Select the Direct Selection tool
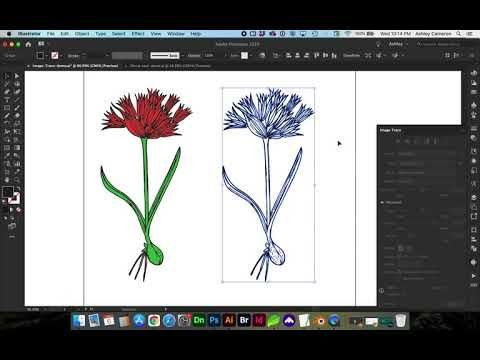Viewport: 480px width, 360px height. coord(17,76)
